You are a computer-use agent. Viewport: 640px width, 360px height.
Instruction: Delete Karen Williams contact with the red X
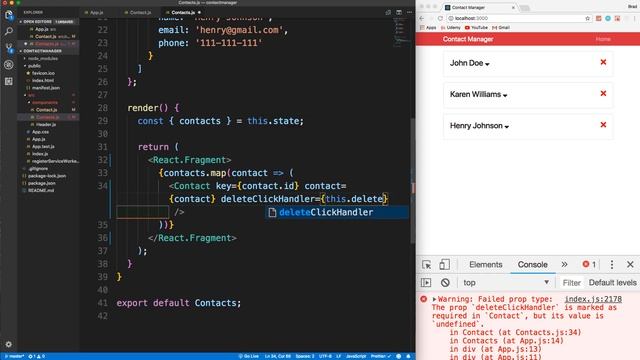(x=603, y=93)
